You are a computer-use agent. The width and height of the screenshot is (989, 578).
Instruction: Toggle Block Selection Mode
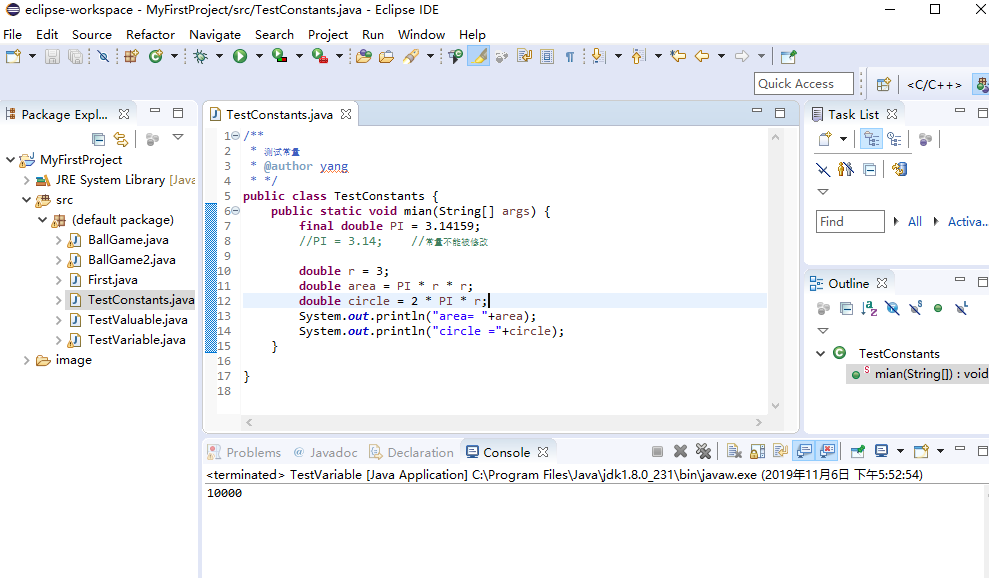pyautogui.click(x=547, y=56)
